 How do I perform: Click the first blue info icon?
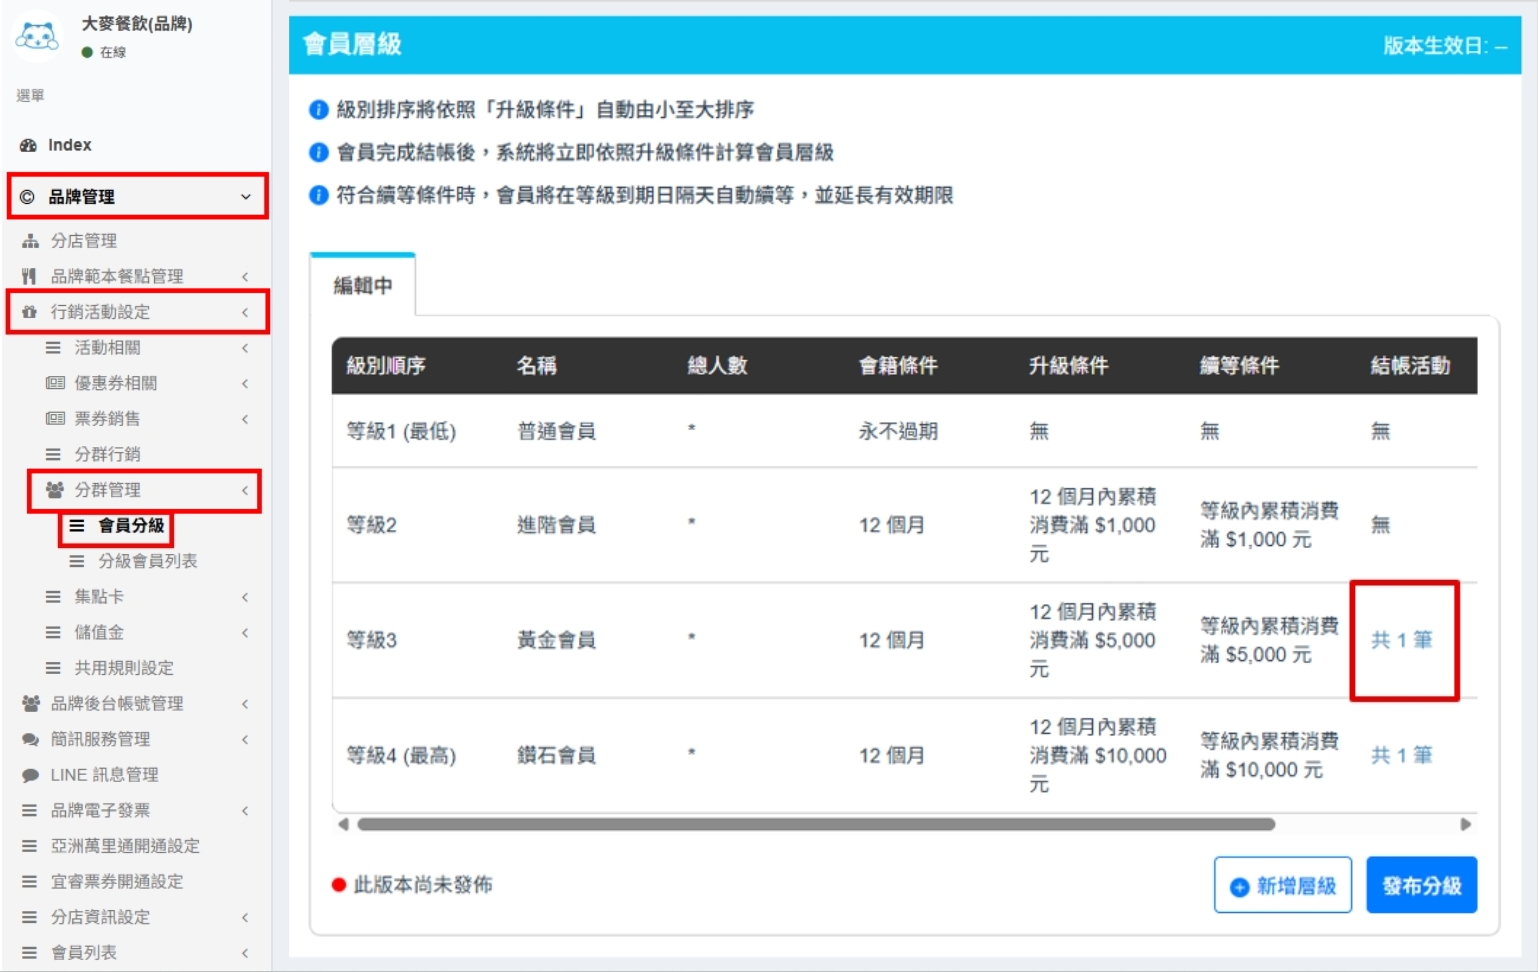tap(319, 110)
